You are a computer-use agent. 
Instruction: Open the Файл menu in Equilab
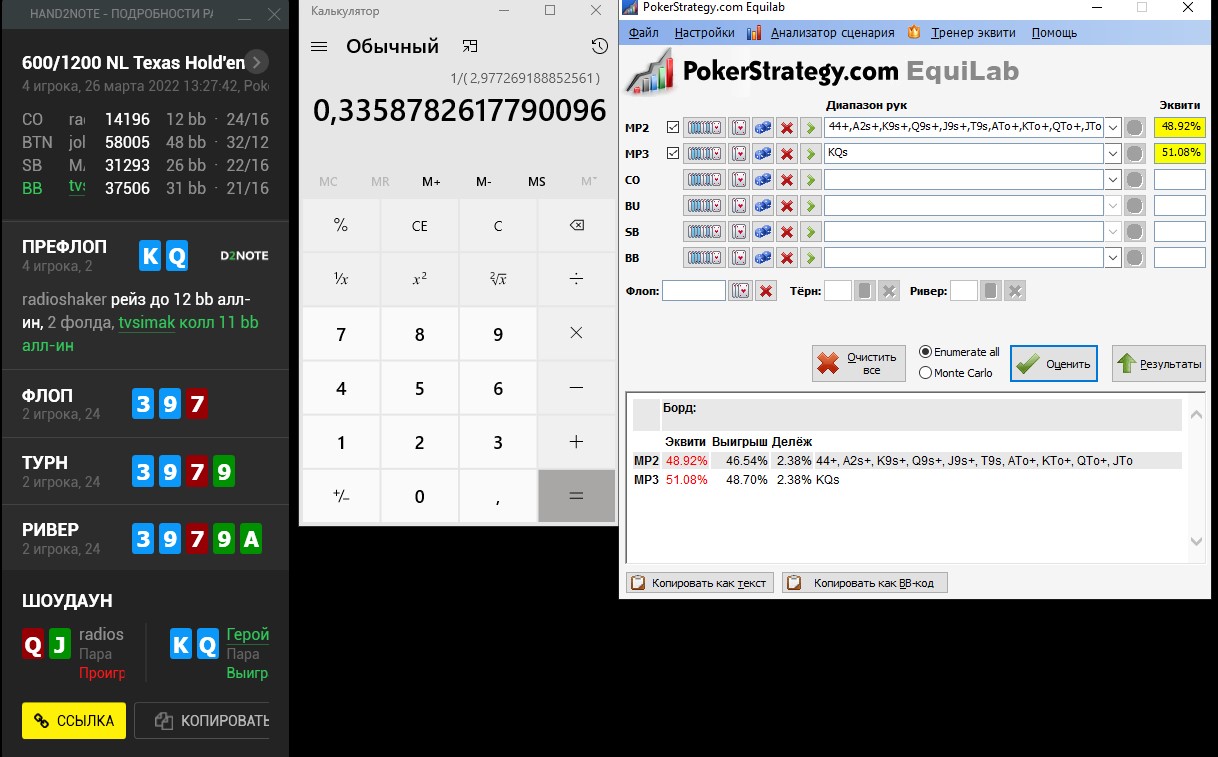[x=644, y=32]
